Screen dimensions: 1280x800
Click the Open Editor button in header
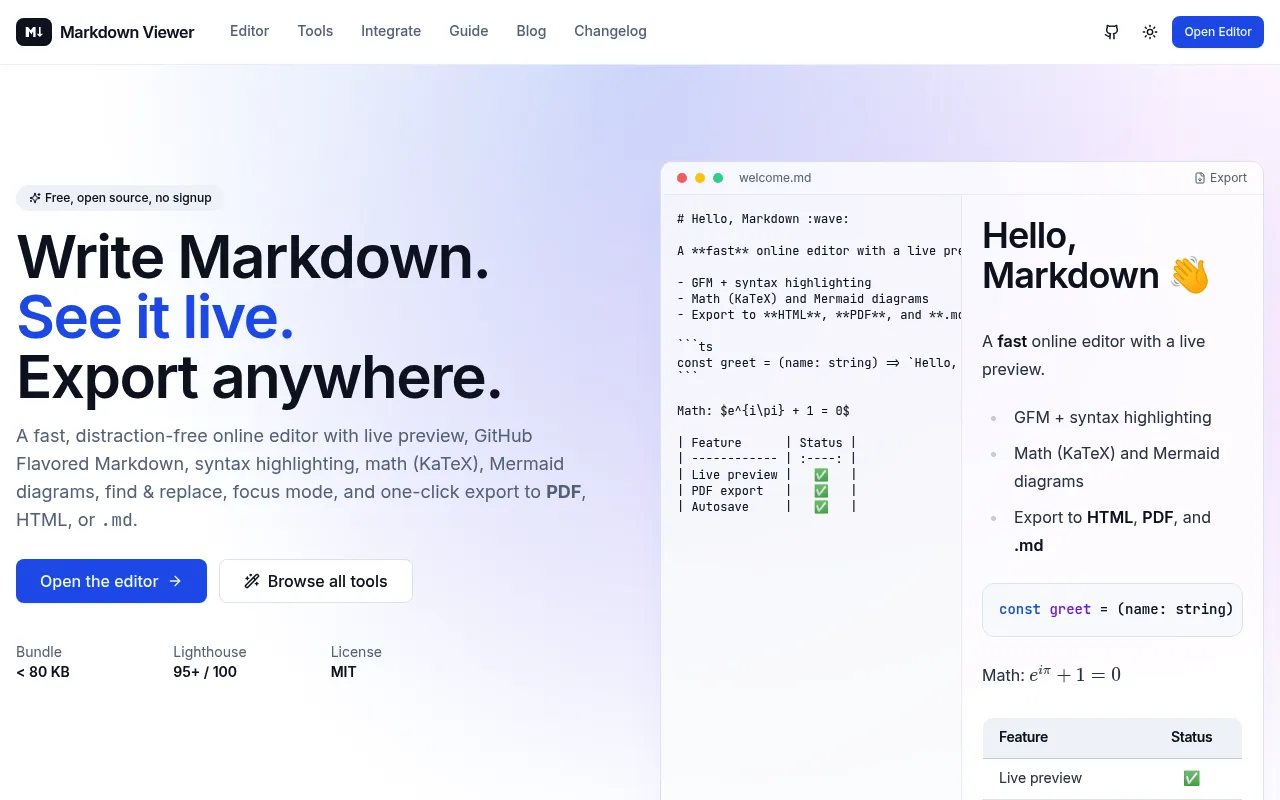pyautogui.click(x=1218, y=32)
